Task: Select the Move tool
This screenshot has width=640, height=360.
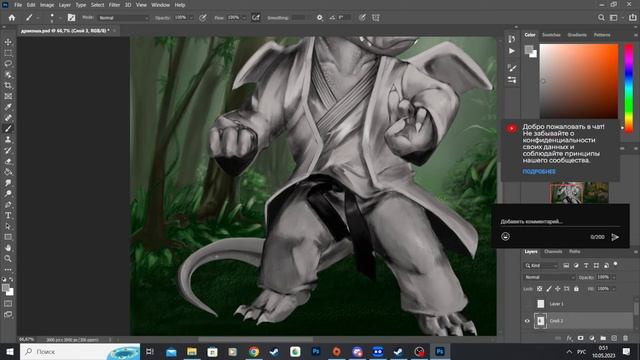Action: point(8,42)
